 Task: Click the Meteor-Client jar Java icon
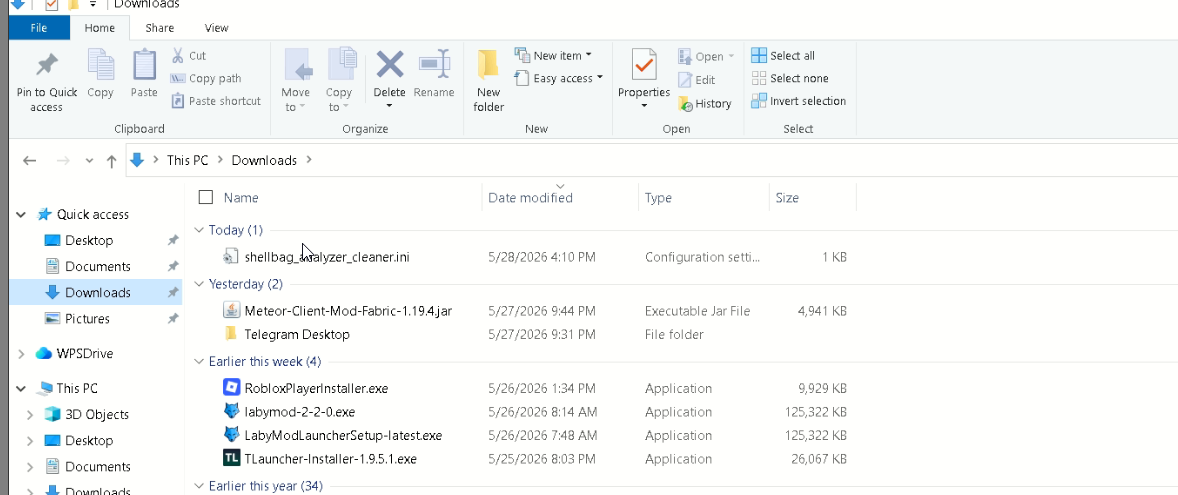(231, 310)
